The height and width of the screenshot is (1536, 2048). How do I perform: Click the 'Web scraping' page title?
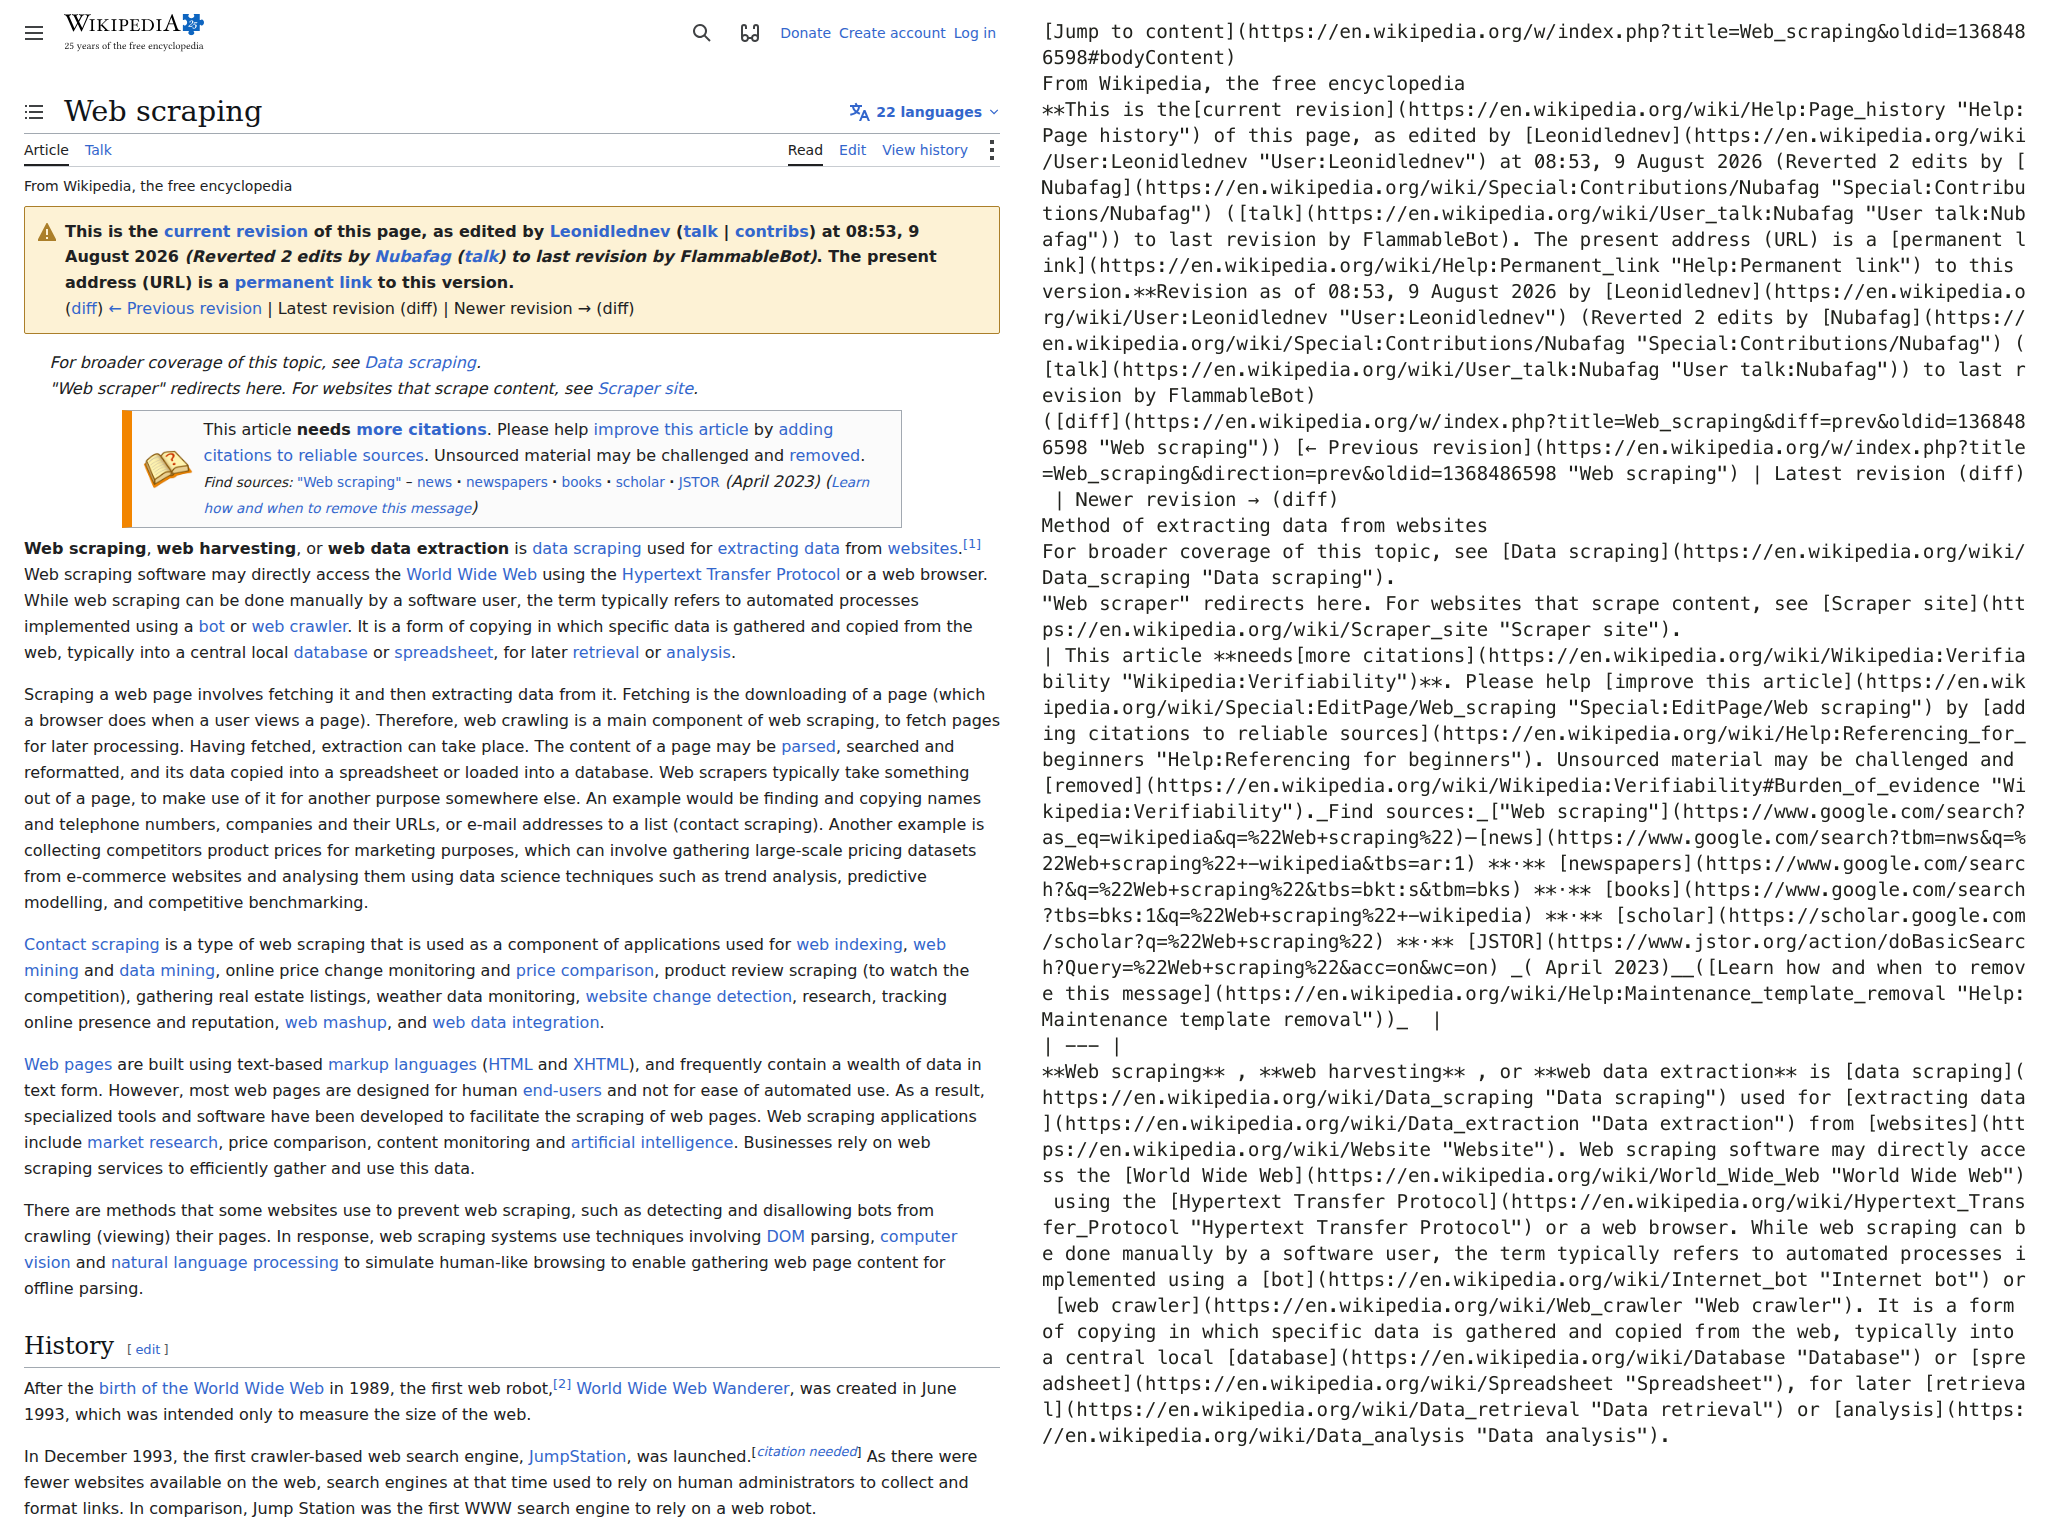coord(163,111)
